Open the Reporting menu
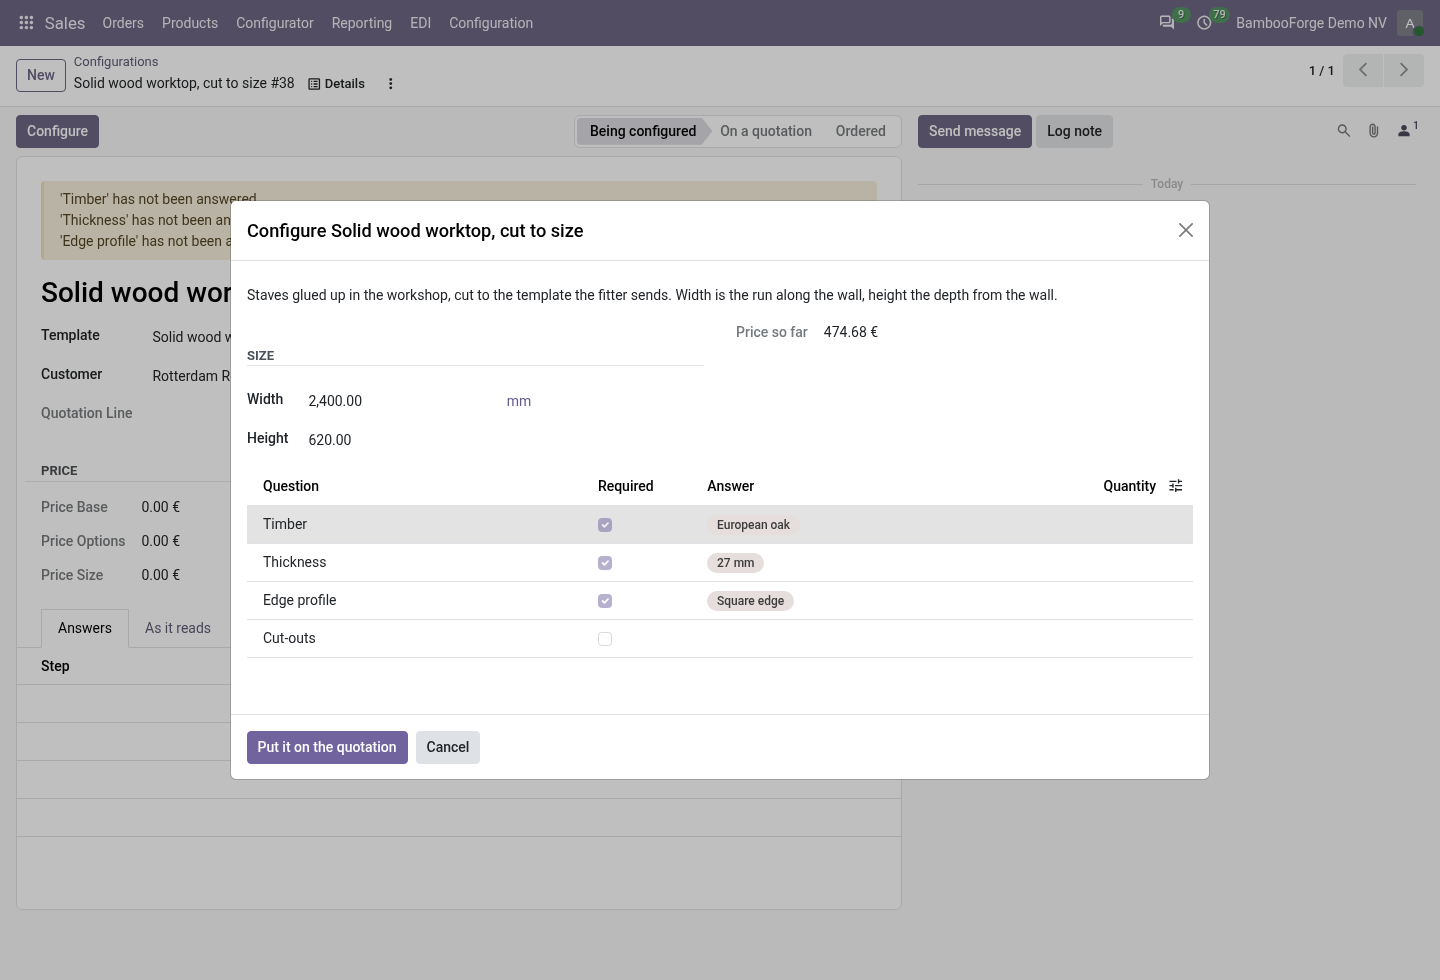 pyautogui.click(x=362, y=23)
